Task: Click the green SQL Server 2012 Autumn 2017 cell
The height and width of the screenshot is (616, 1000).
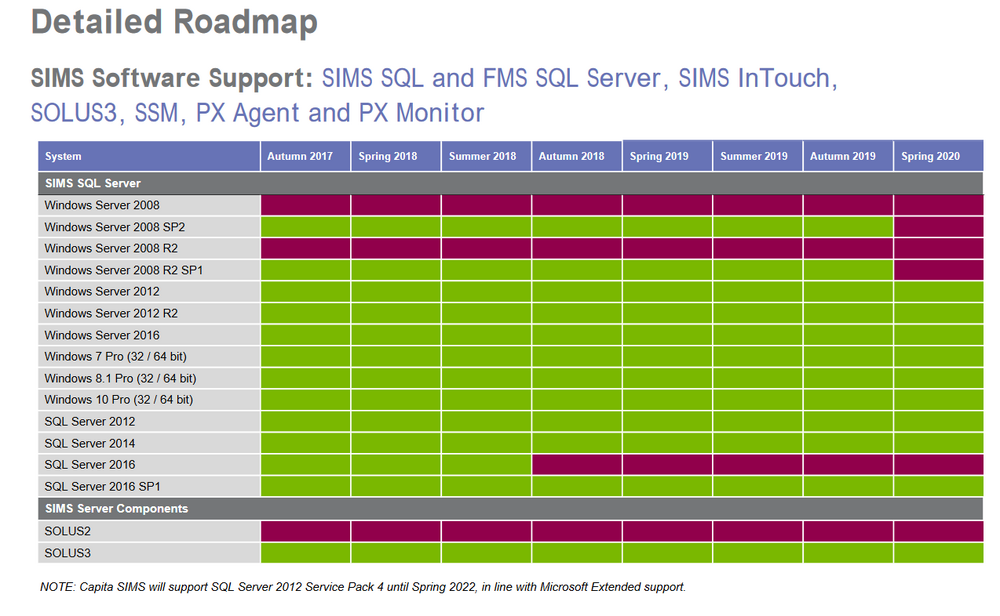Action: tap(305, 422)
